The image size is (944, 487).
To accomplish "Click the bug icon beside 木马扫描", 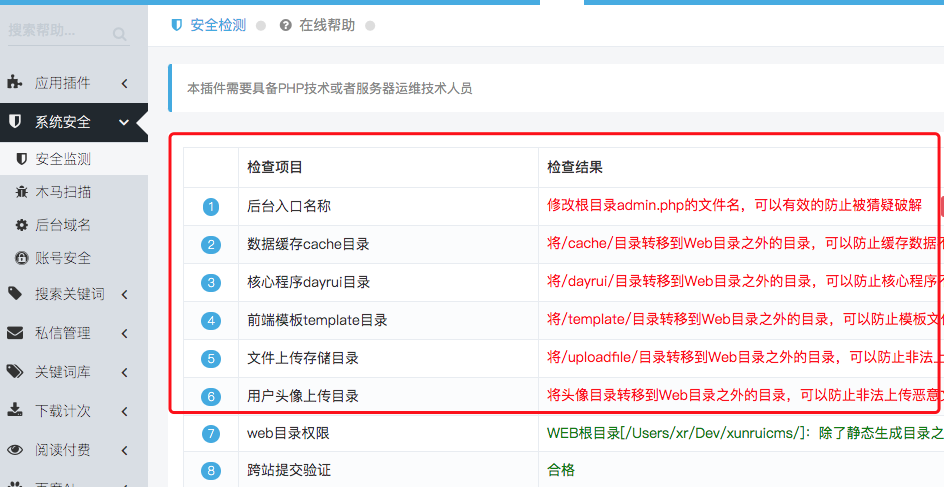I will [x=22, y=192].
